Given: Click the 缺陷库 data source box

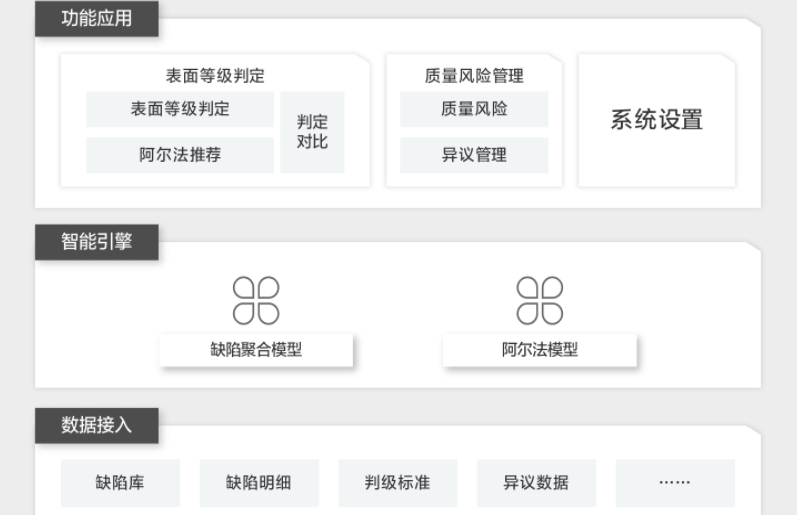Looking at the screenshot, I should [x=120, y=483].
